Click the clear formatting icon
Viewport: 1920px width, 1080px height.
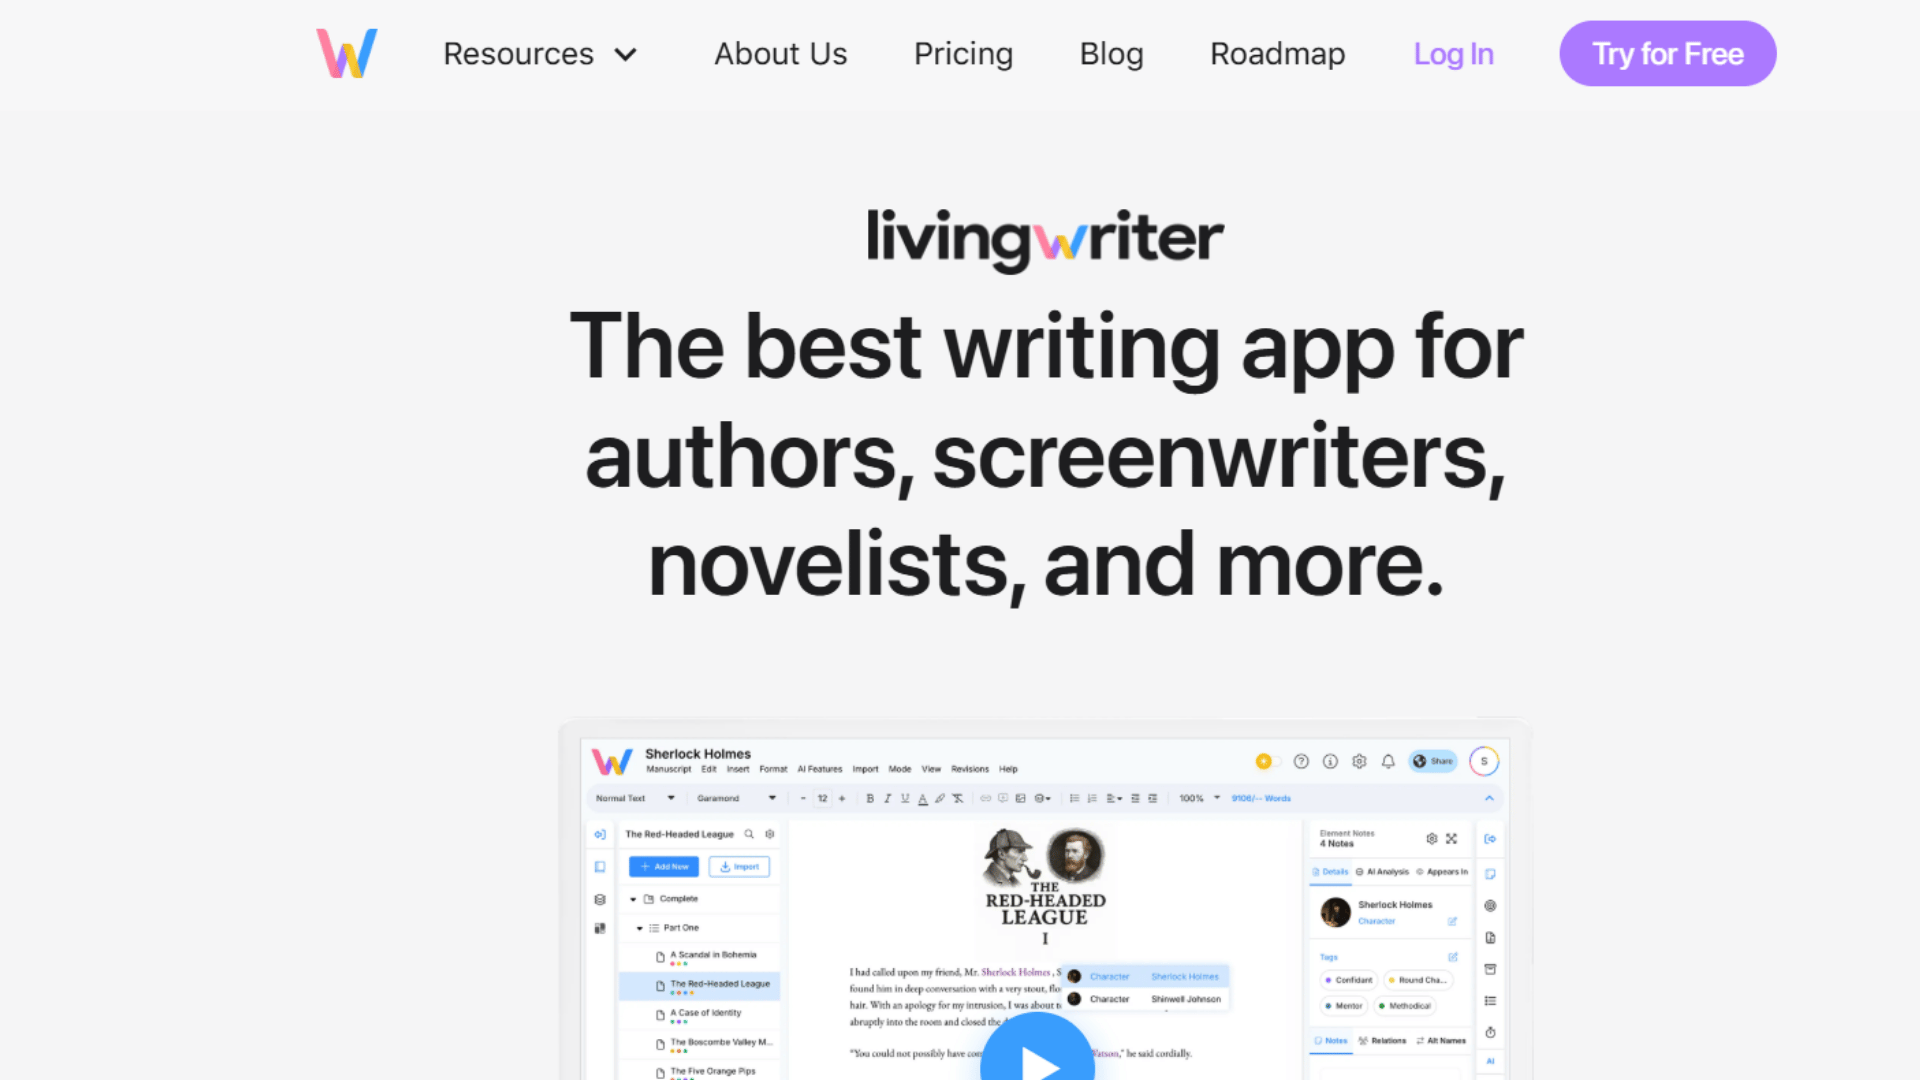click(958, 798)
